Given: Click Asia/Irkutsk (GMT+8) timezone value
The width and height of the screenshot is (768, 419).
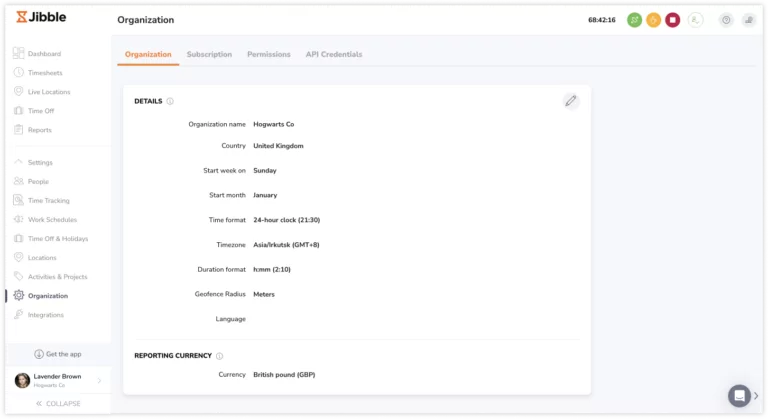Looking at the screenshot, I should 286,245.
